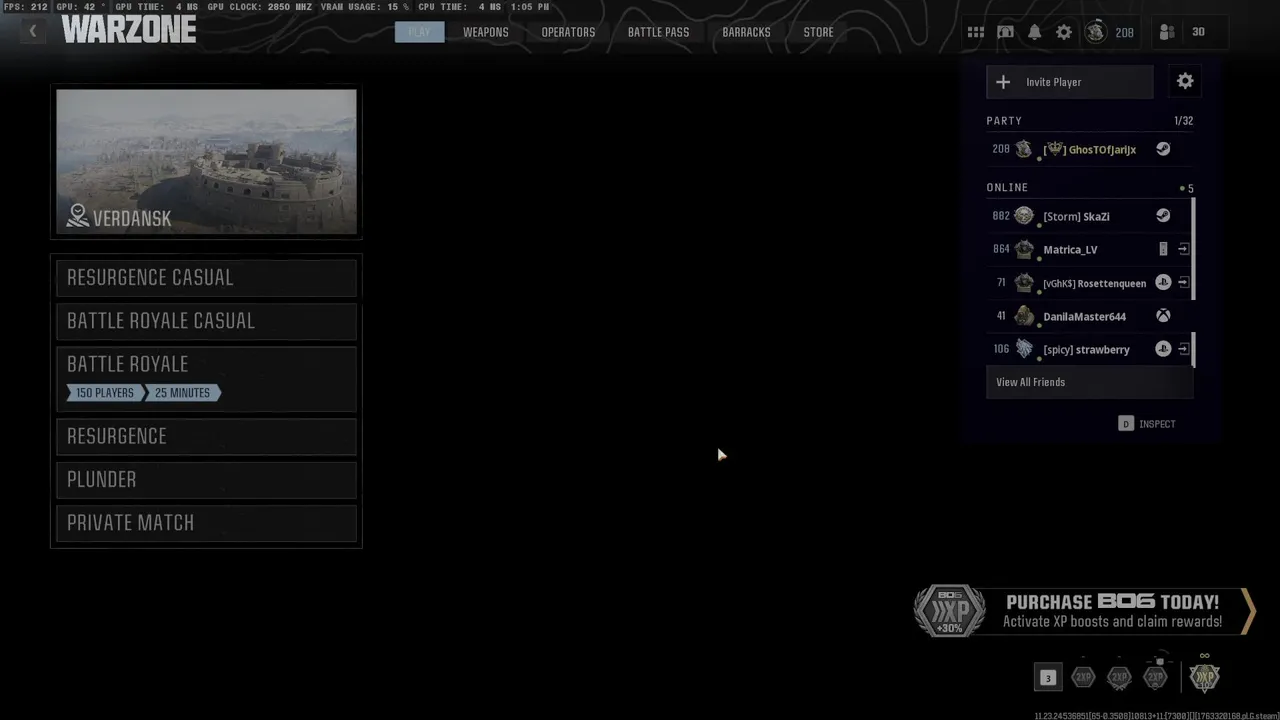Select friend [Storm] SkaZi

click(1089, 216)
